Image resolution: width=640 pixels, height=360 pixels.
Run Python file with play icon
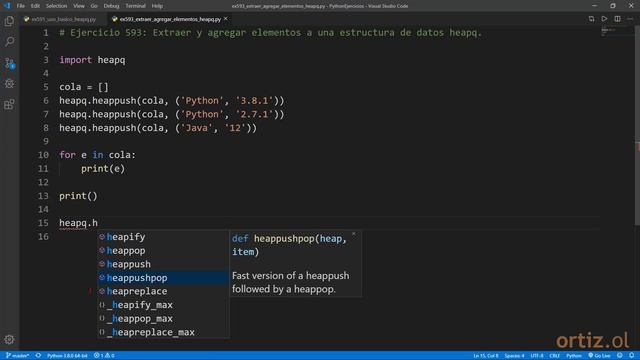604,19
